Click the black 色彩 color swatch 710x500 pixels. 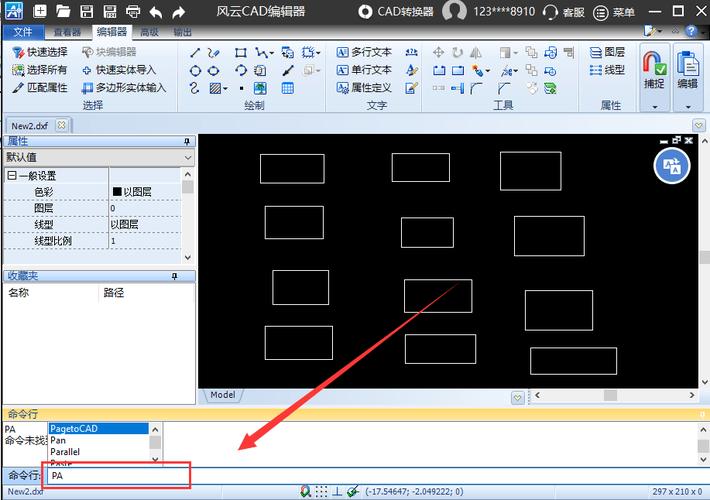click(117, 192)
